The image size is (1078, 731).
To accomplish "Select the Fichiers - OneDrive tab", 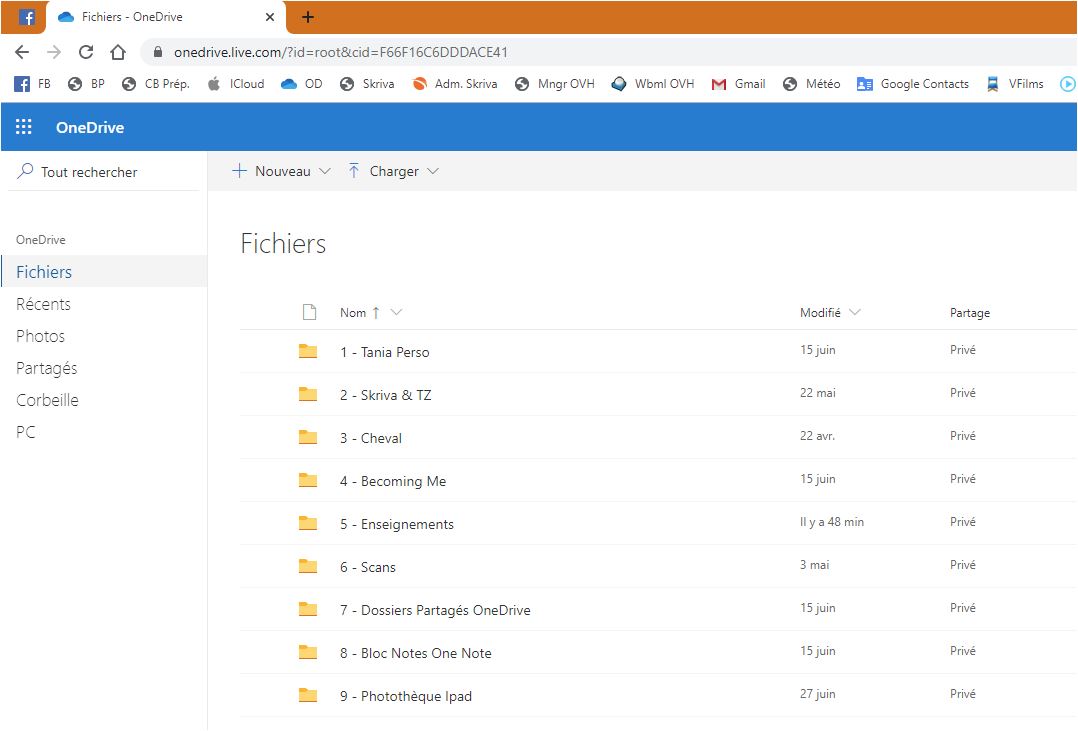I will (167, 17).
